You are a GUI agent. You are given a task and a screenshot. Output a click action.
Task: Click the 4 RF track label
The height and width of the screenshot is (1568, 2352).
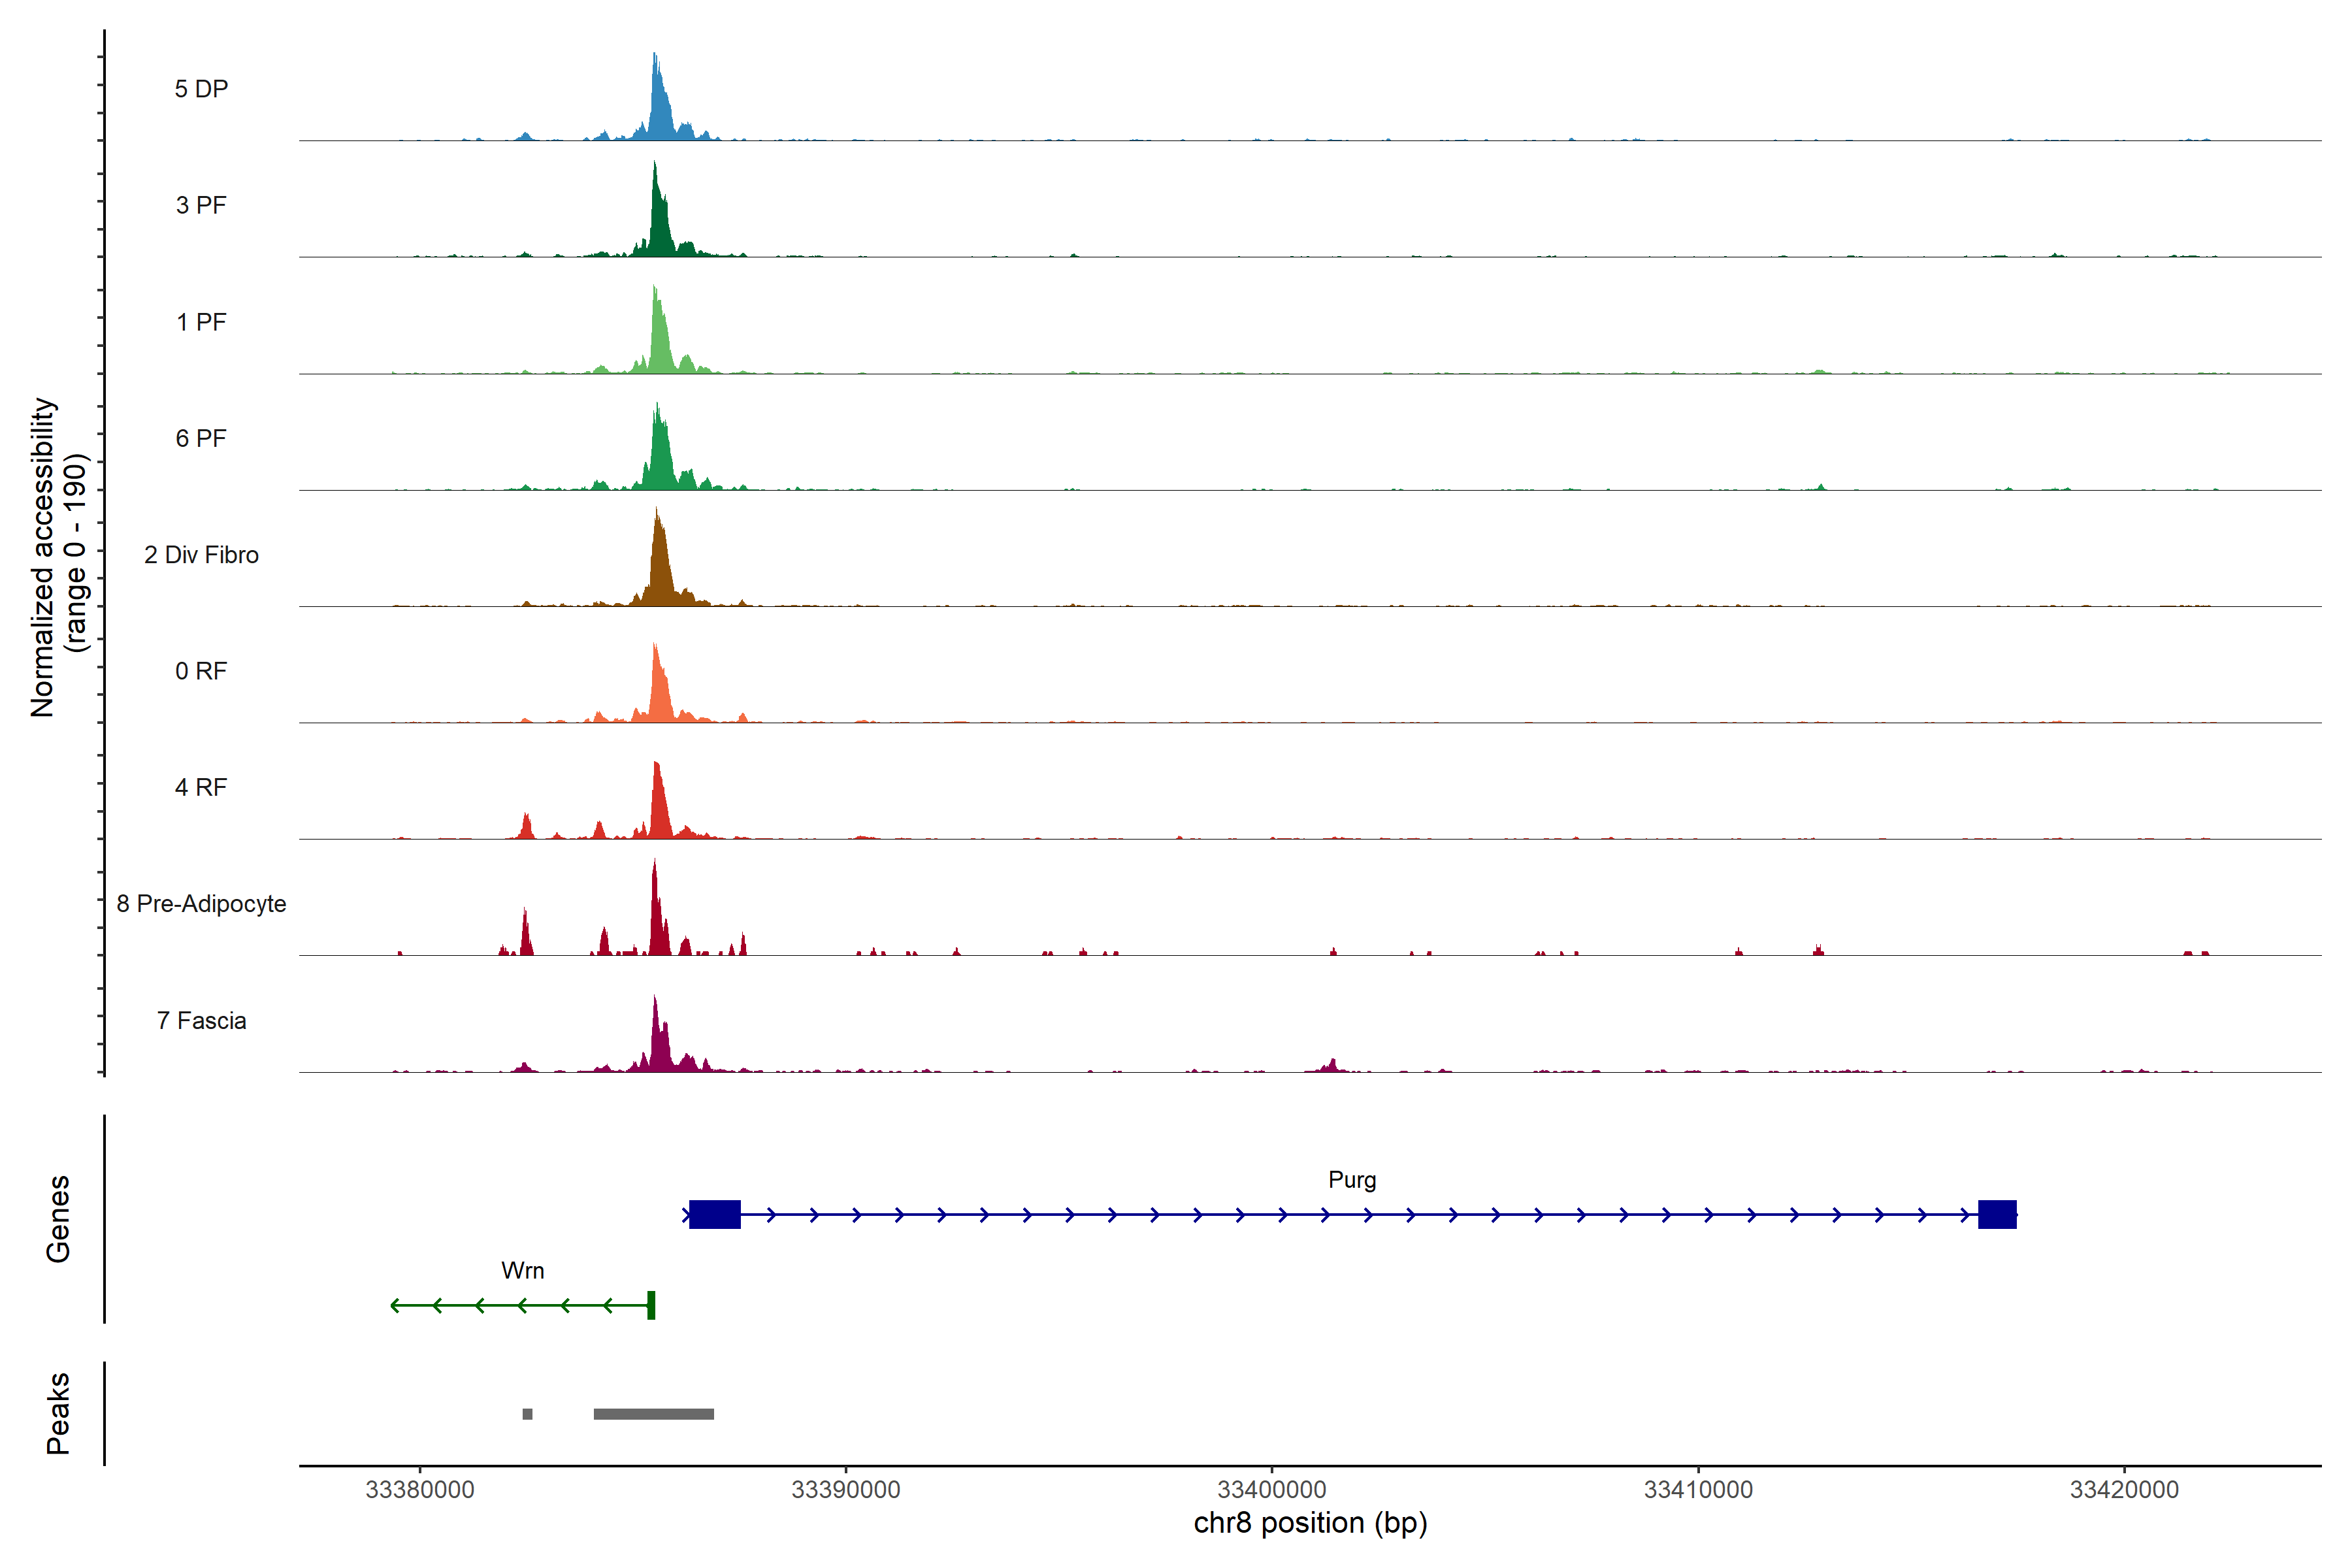click(201, 787)
